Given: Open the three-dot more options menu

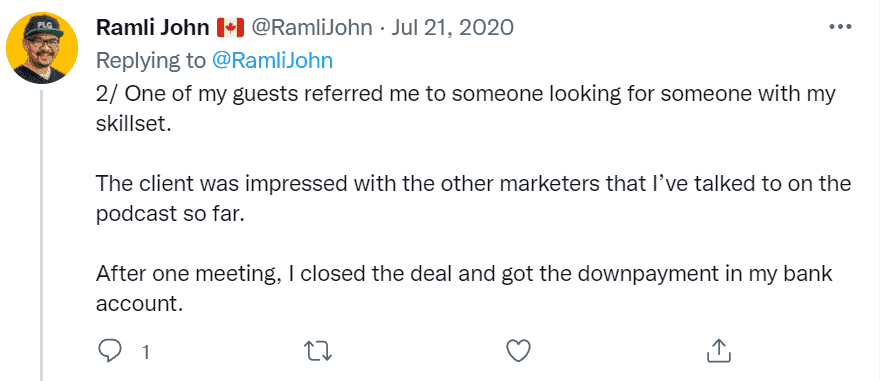Looking at the screenshot, I should coord(841,26).
